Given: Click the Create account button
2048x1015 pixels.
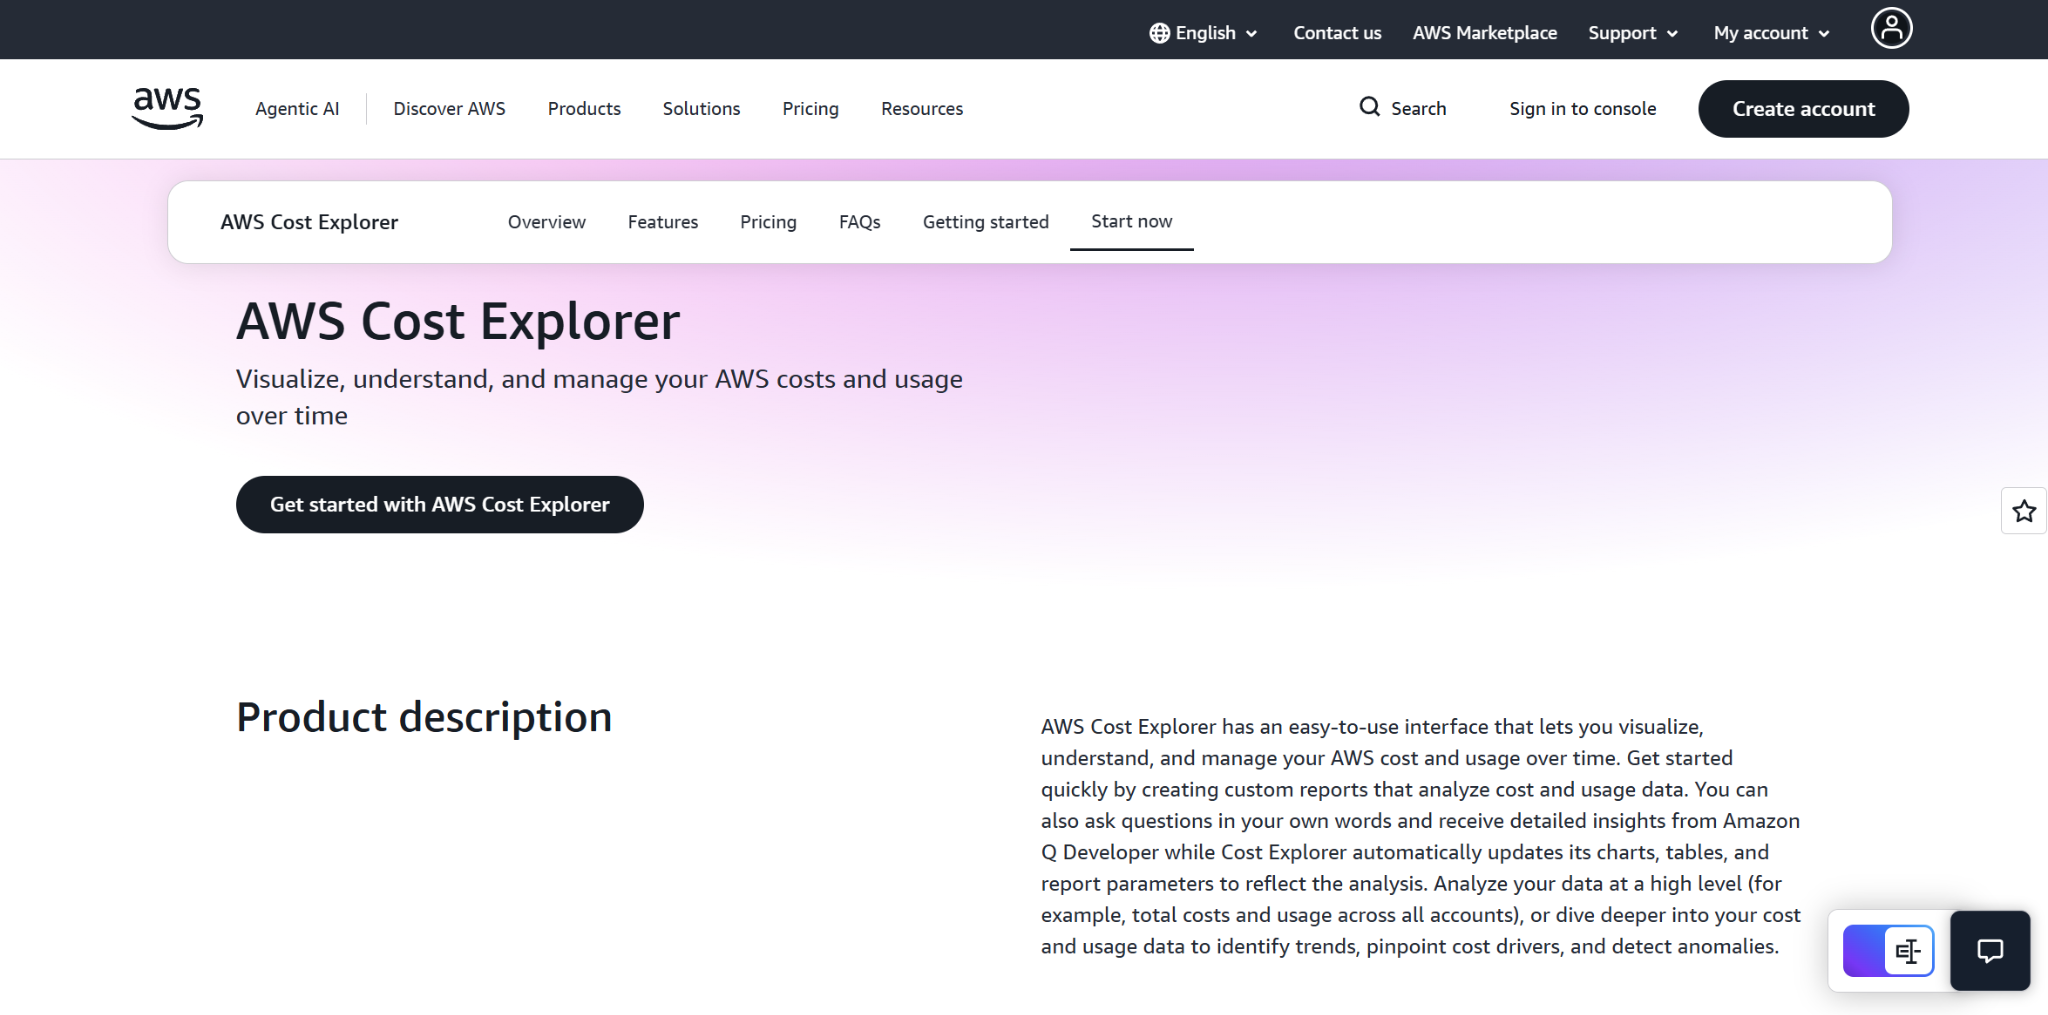Looking at the screenshot, I should (1803, 108).
